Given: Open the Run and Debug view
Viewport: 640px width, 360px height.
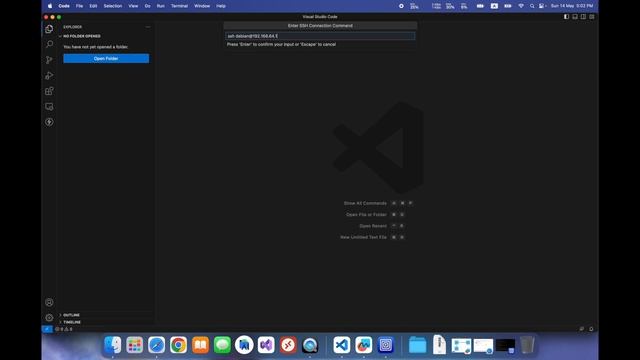Looking at the screenshot, I should 49,76.
